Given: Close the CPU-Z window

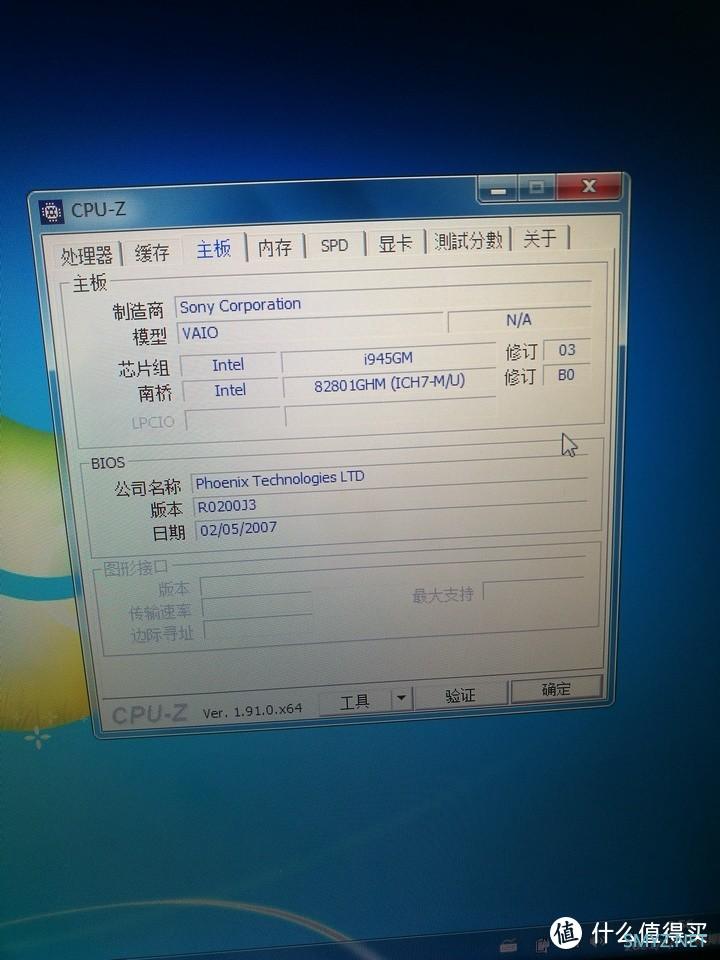Looking at the screenshot, I should [589, 186].
